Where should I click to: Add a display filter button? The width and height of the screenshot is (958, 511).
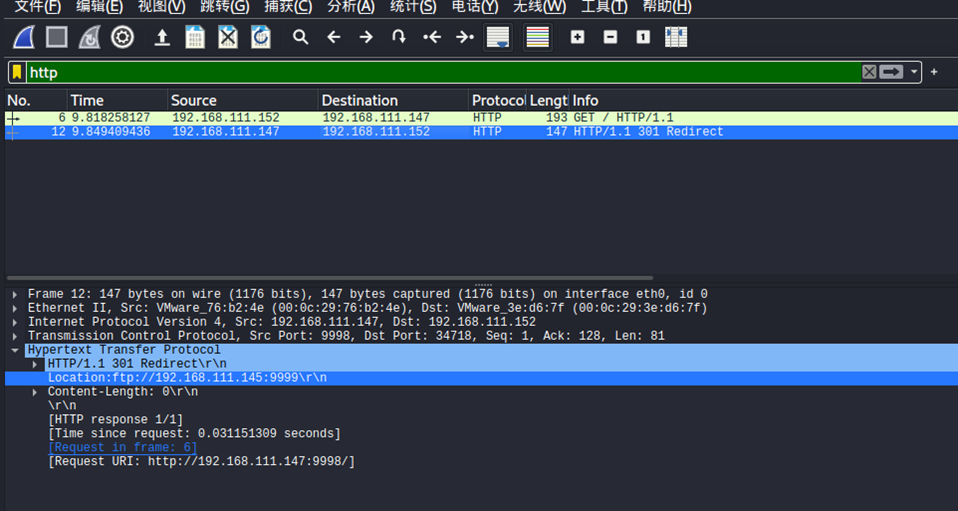click(x=934, y=72)
